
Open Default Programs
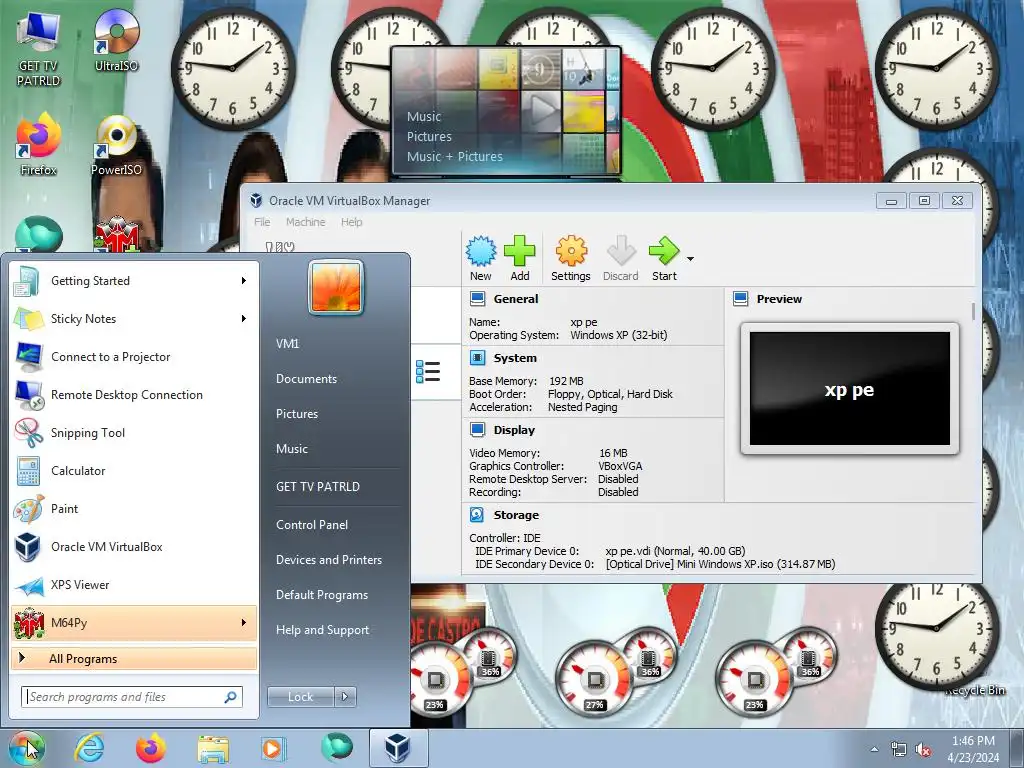[x=321, y=595]
